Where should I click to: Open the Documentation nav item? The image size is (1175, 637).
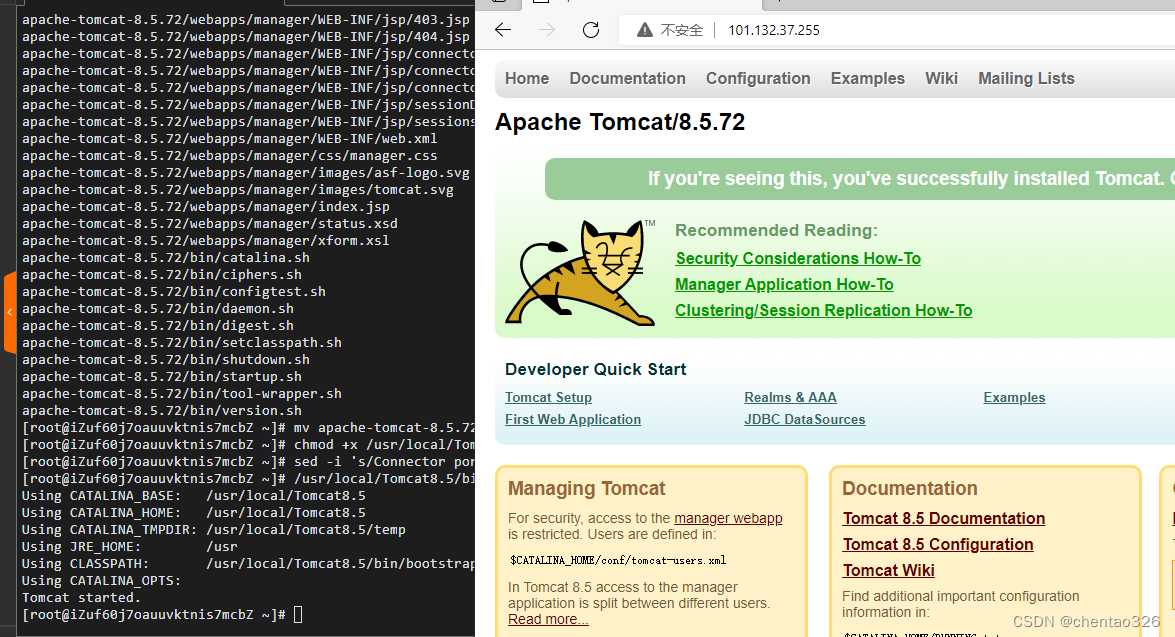click(627, 79)
